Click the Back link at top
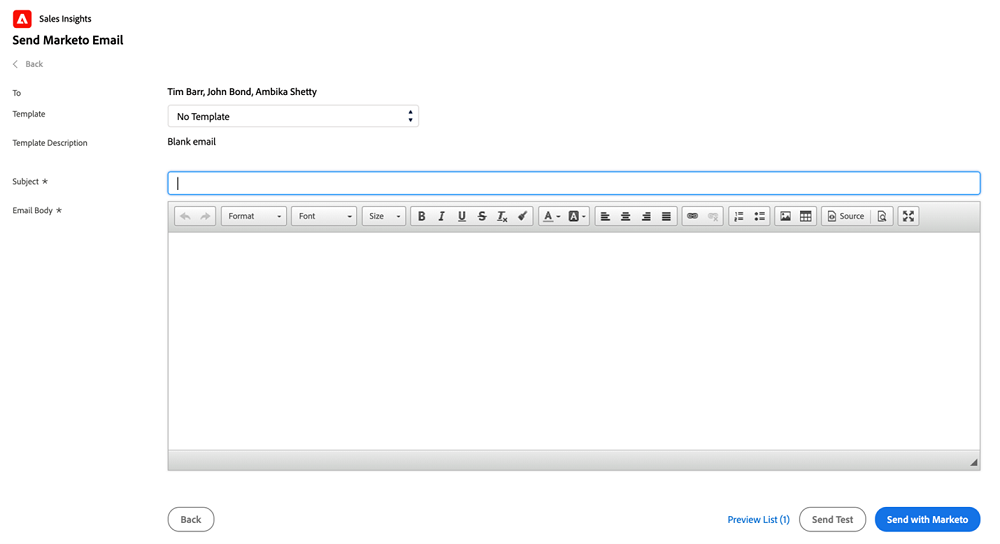This screenshot has height=544, width=1000. (x=28, y=64)
